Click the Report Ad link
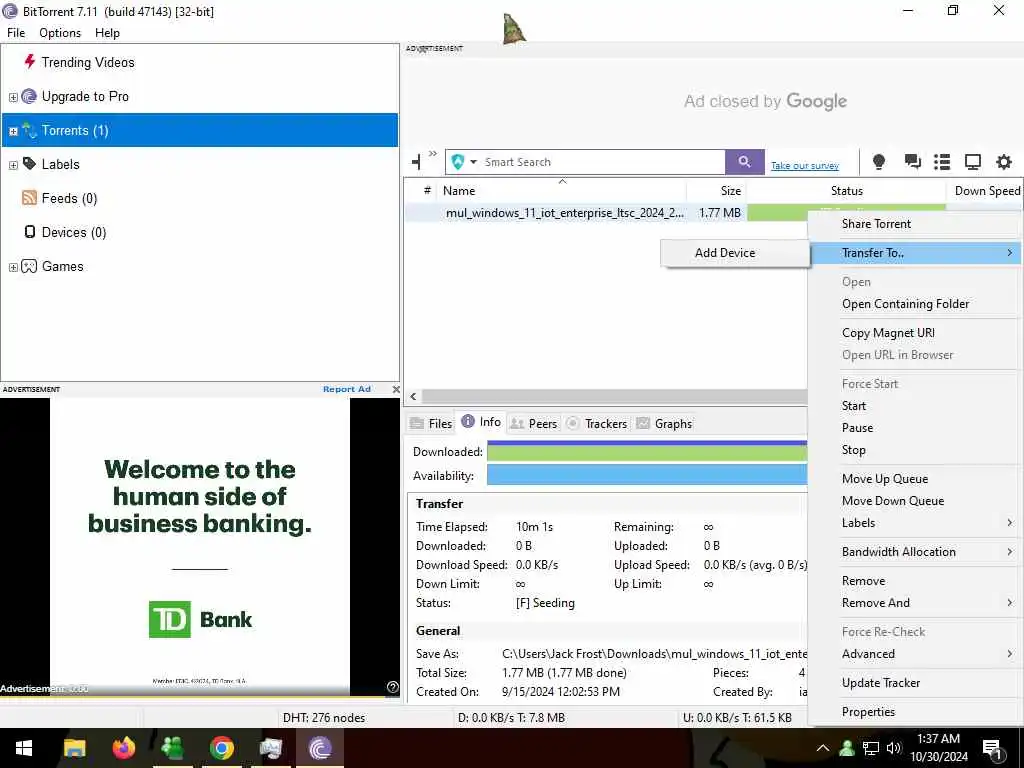This screenshot has height=768, width=1024. click(347, 389)
